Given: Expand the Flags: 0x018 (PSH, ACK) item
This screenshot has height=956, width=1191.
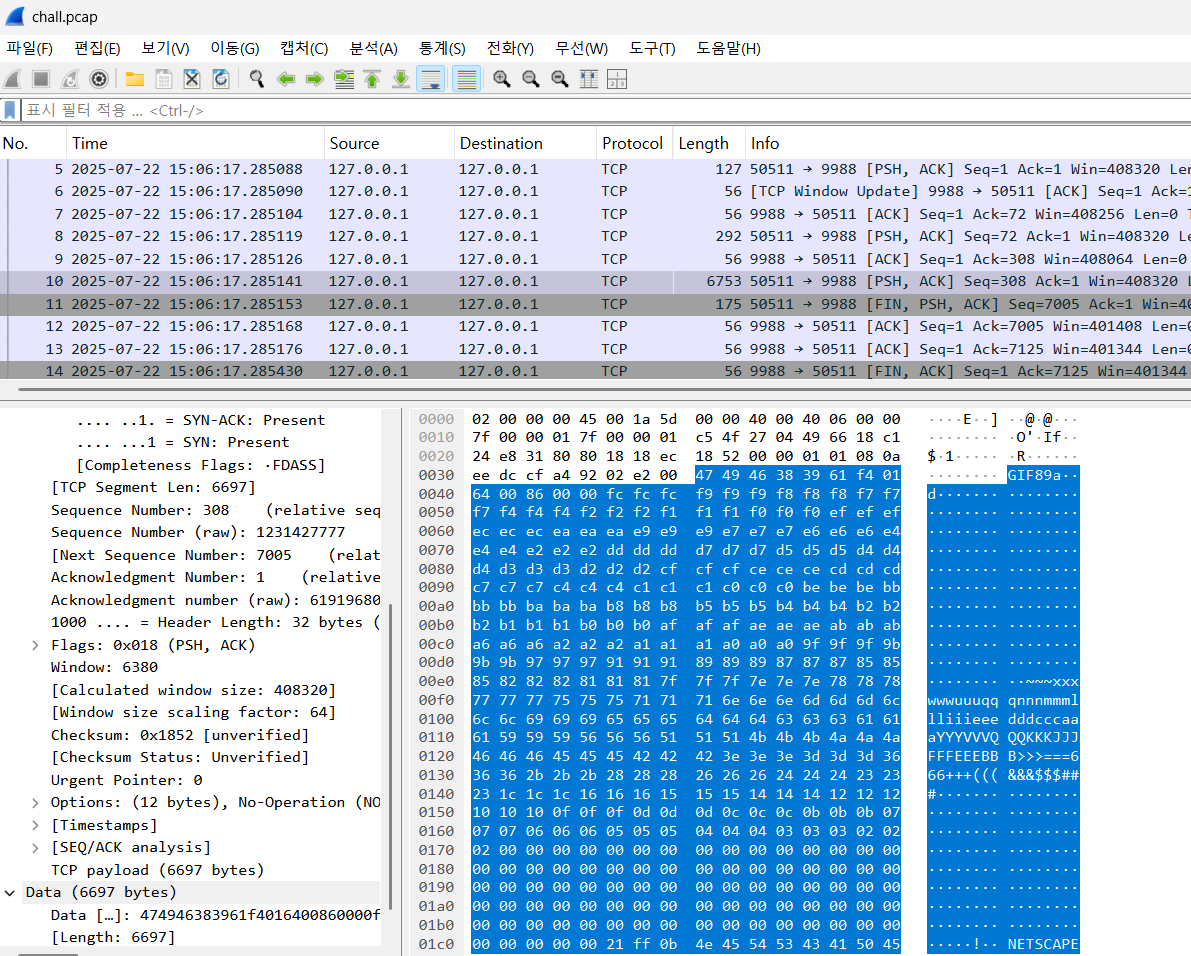Looking at the screenshot, I should tap(35, 645).
